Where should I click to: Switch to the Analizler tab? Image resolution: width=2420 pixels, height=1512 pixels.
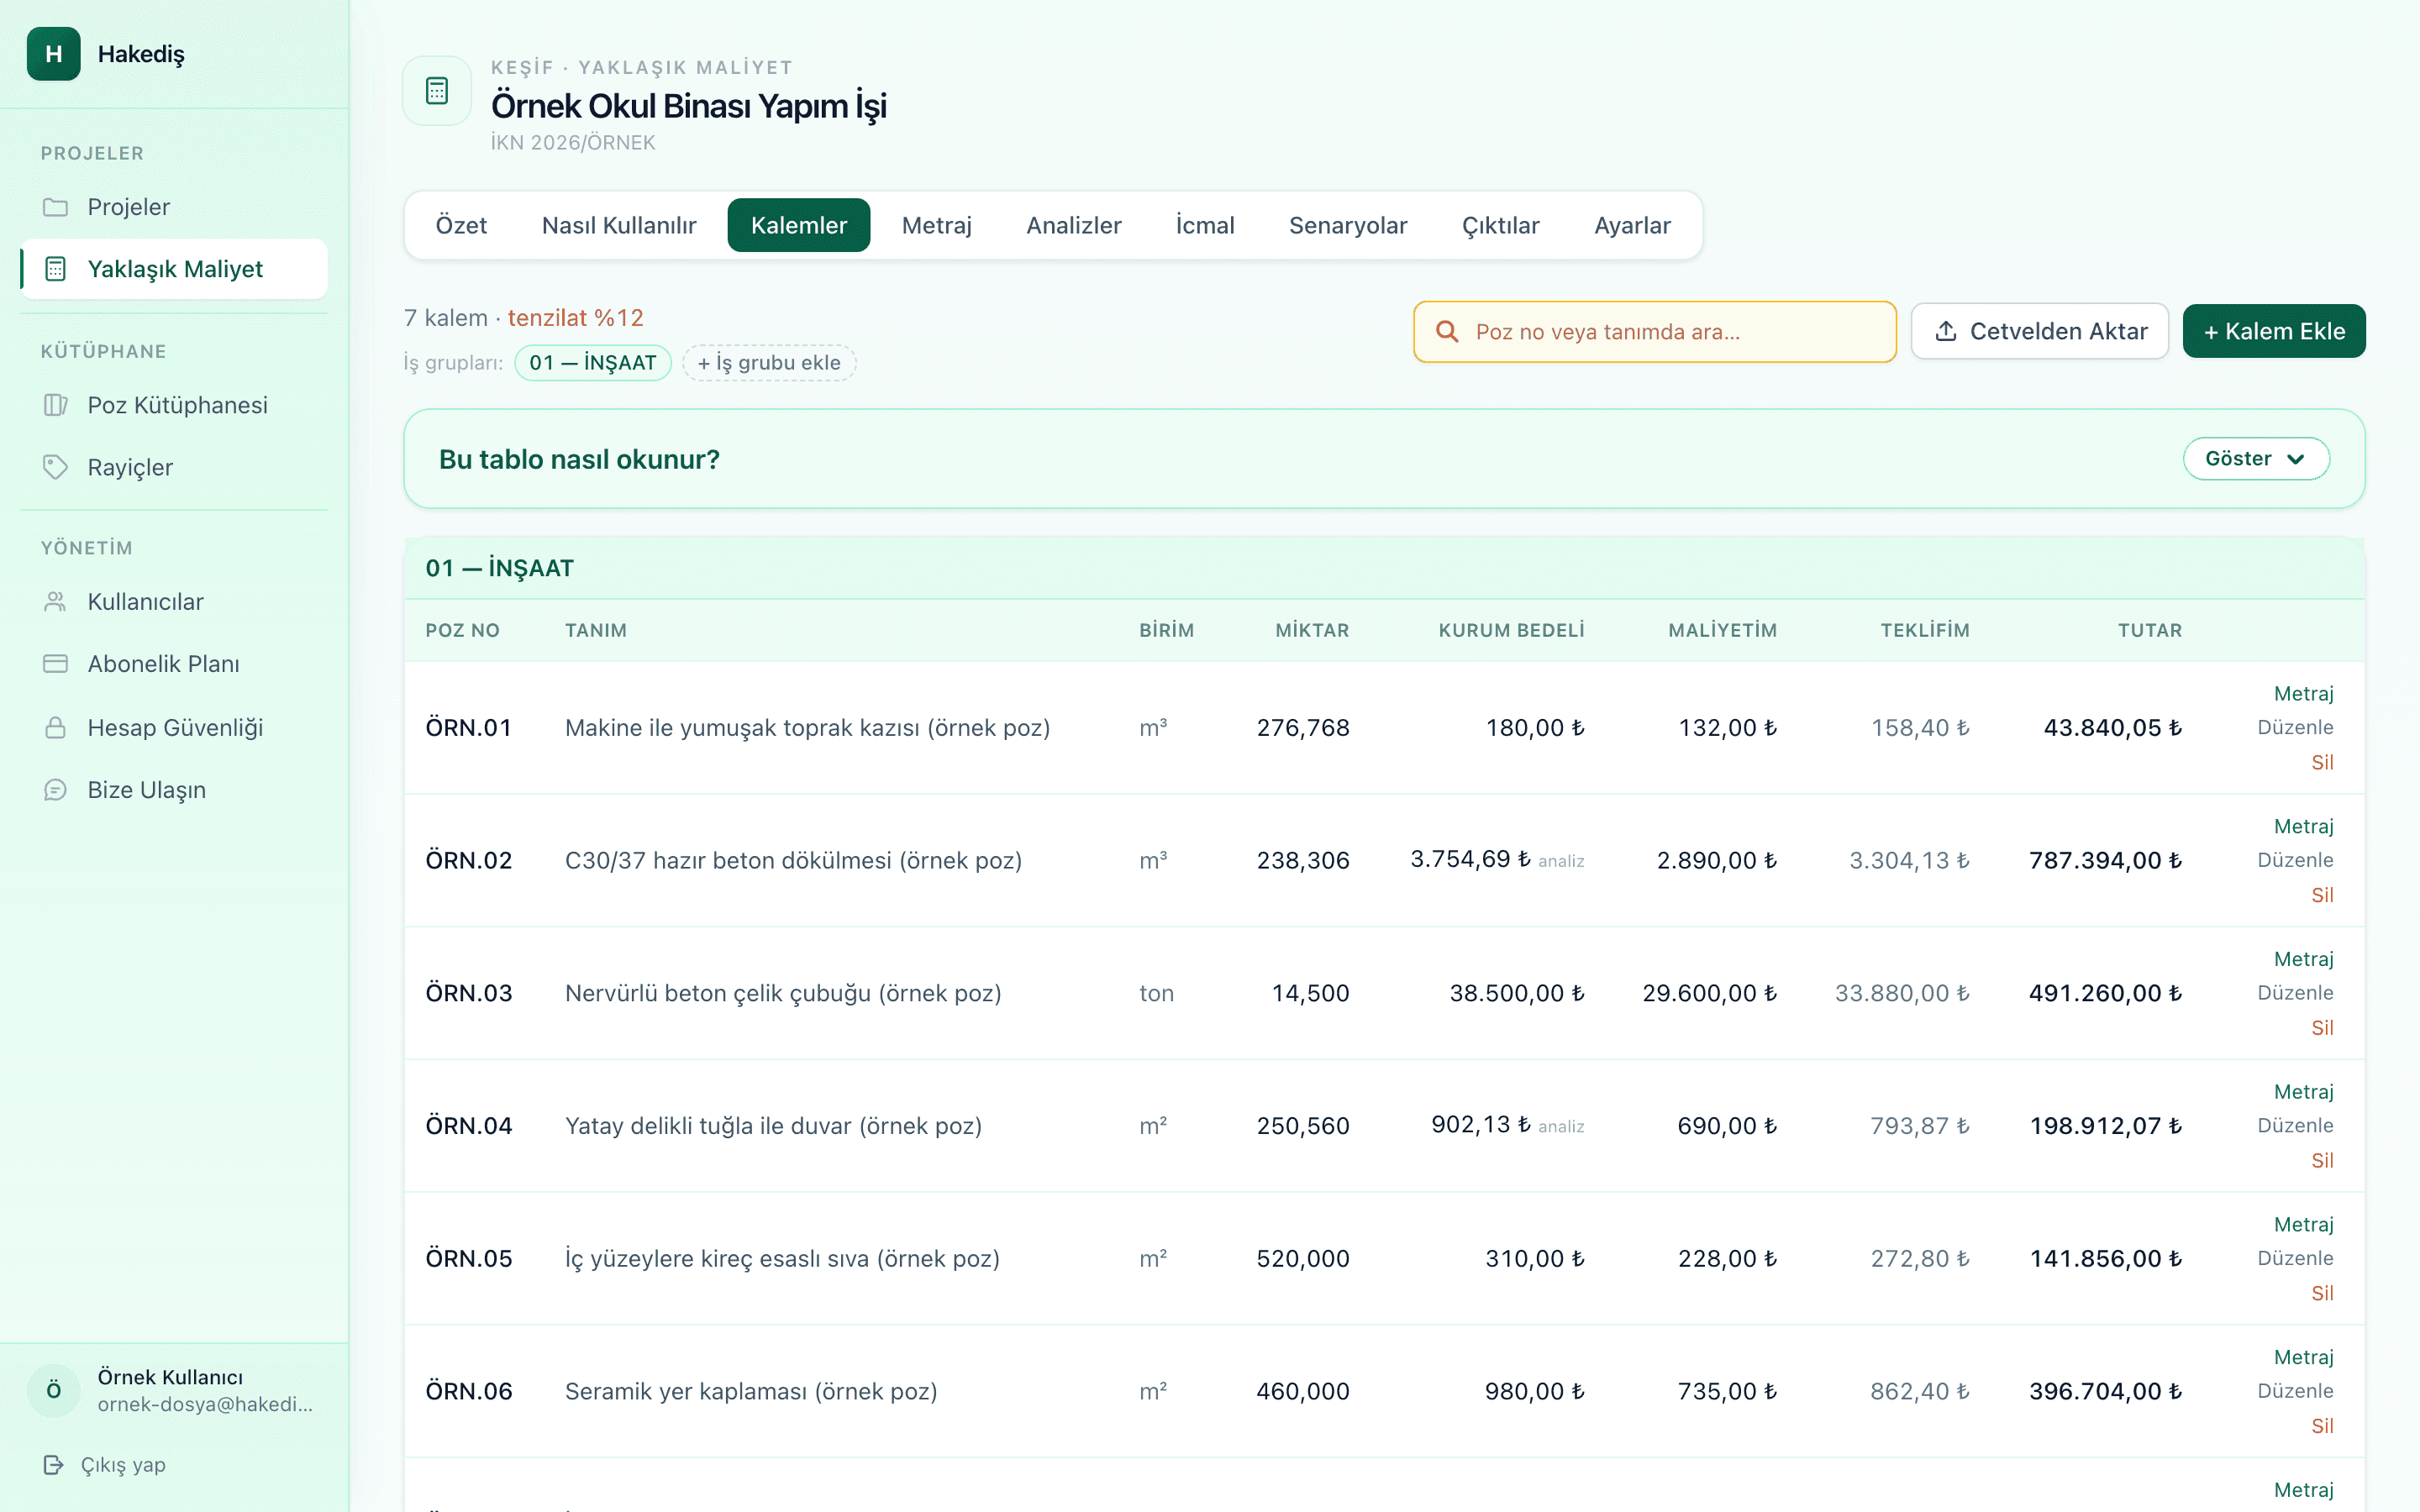(1073, 225)
